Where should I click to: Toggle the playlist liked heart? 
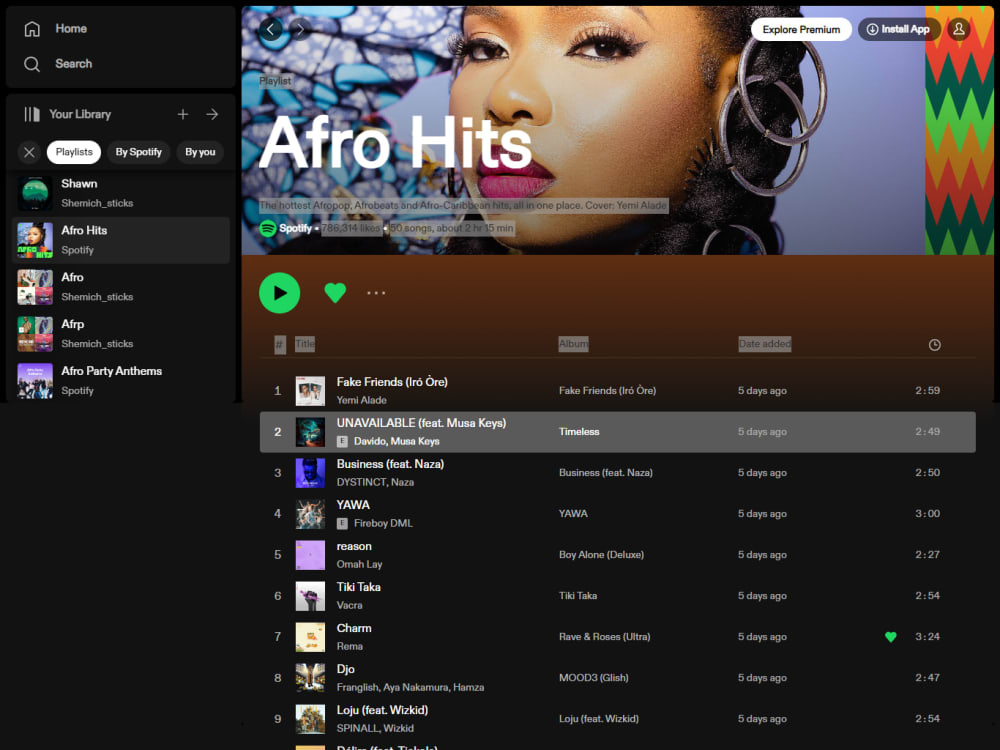[335, 293]
